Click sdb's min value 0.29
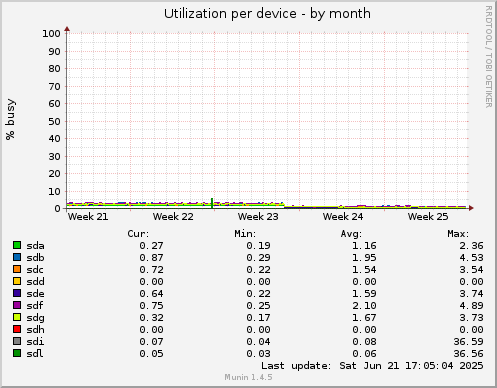Viewport: 497px width, 388px height. click(x=258, y=258)
